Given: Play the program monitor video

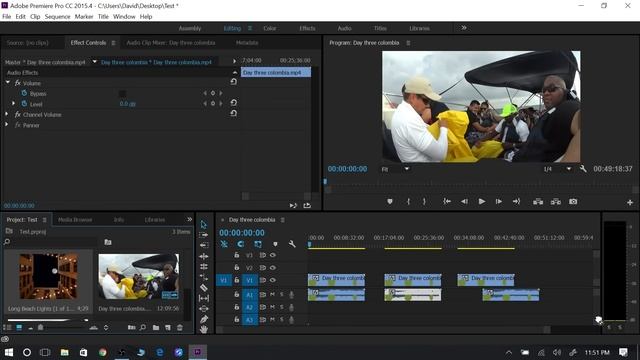Looking at the screenshot, I should 482,202.
